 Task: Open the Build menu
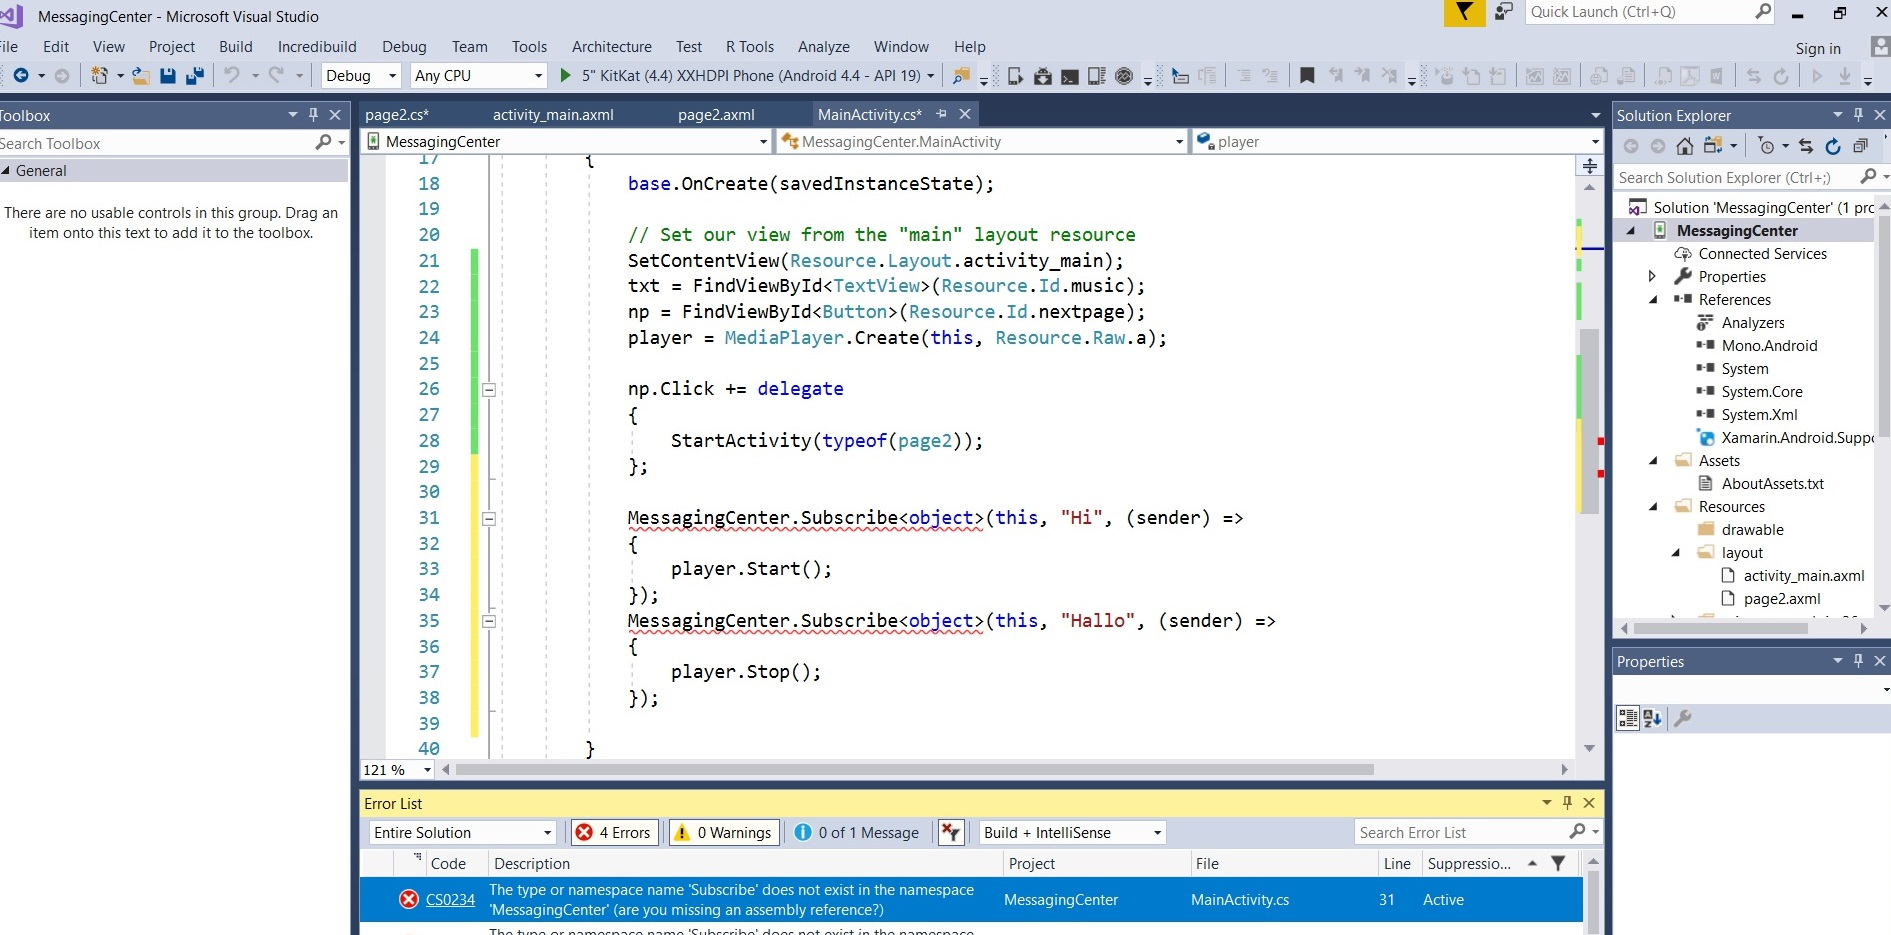[236, 46]
